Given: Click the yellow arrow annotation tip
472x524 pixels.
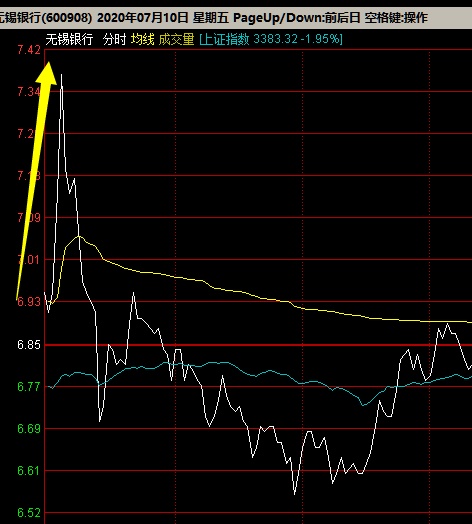Looking at the screenshot, I should [49, 64].
